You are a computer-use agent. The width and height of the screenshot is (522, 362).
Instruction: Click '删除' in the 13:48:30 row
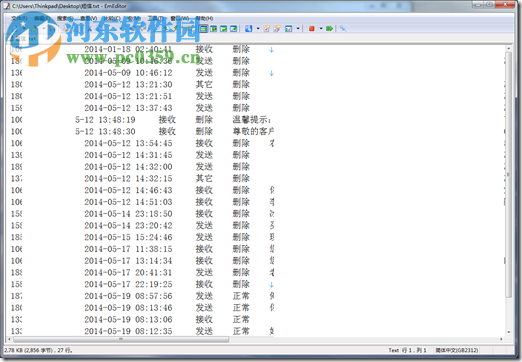point(204,131)
